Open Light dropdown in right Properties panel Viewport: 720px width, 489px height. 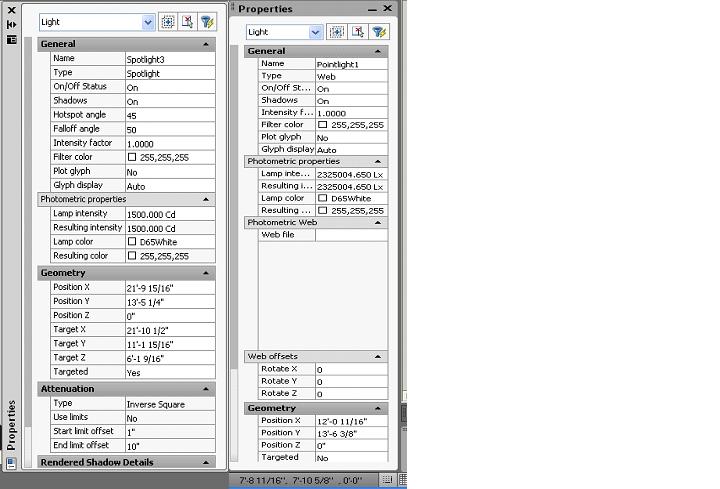pyautogui.click(x=316, y=32)
